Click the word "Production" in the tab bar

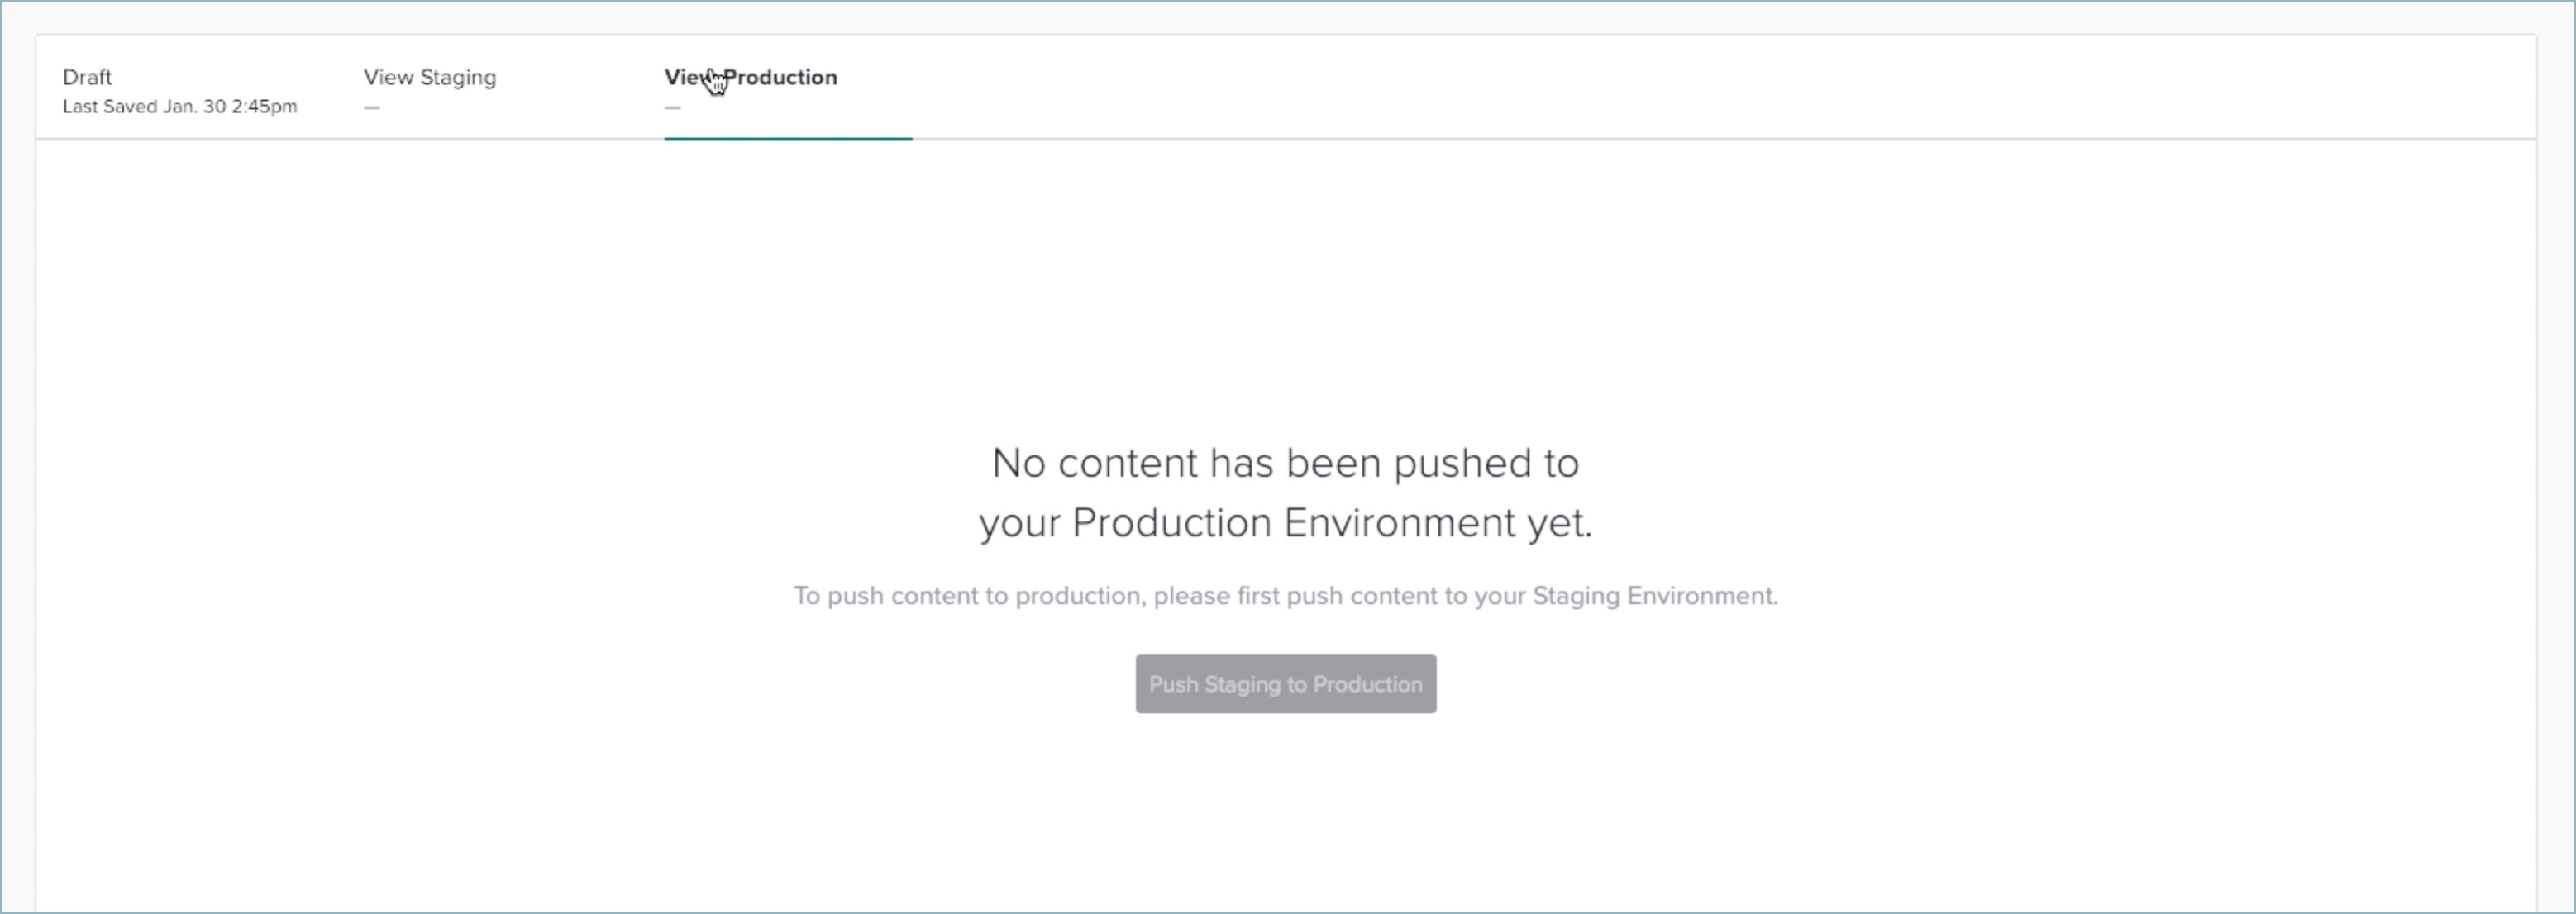(781, 78)
